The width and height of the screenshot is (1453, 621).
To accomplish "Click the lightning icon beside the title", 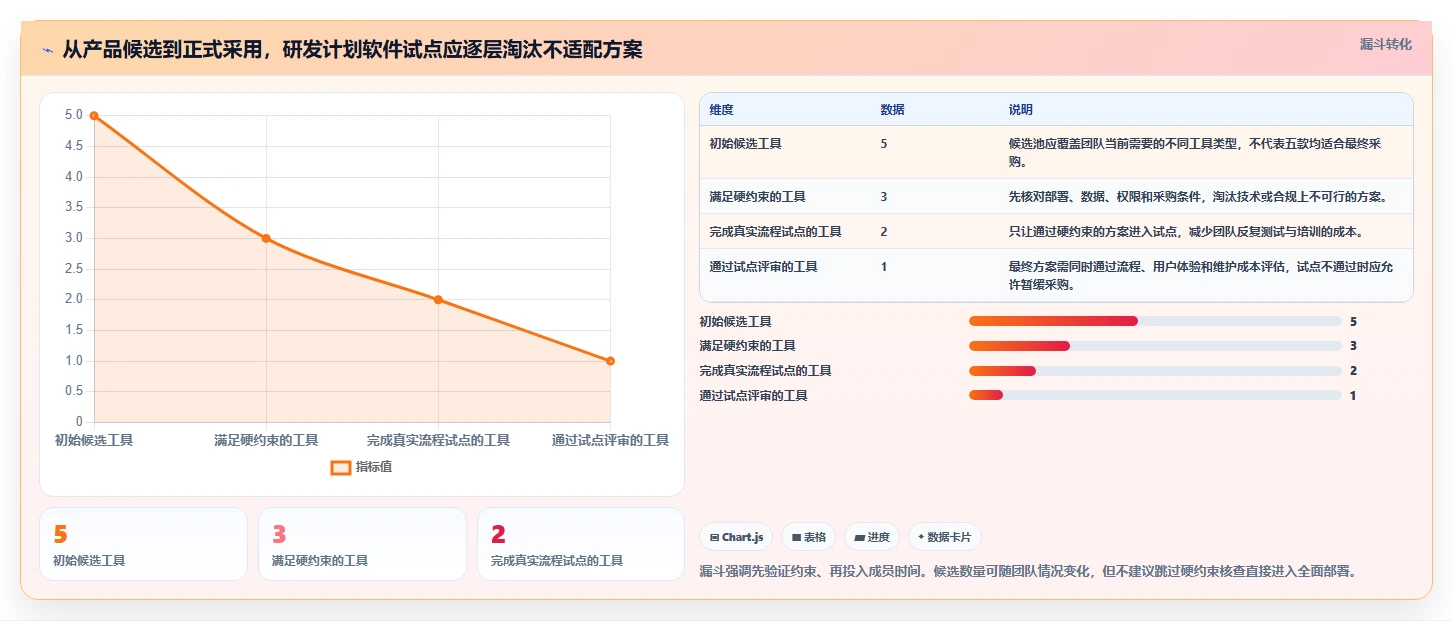I will coord(47,49).
